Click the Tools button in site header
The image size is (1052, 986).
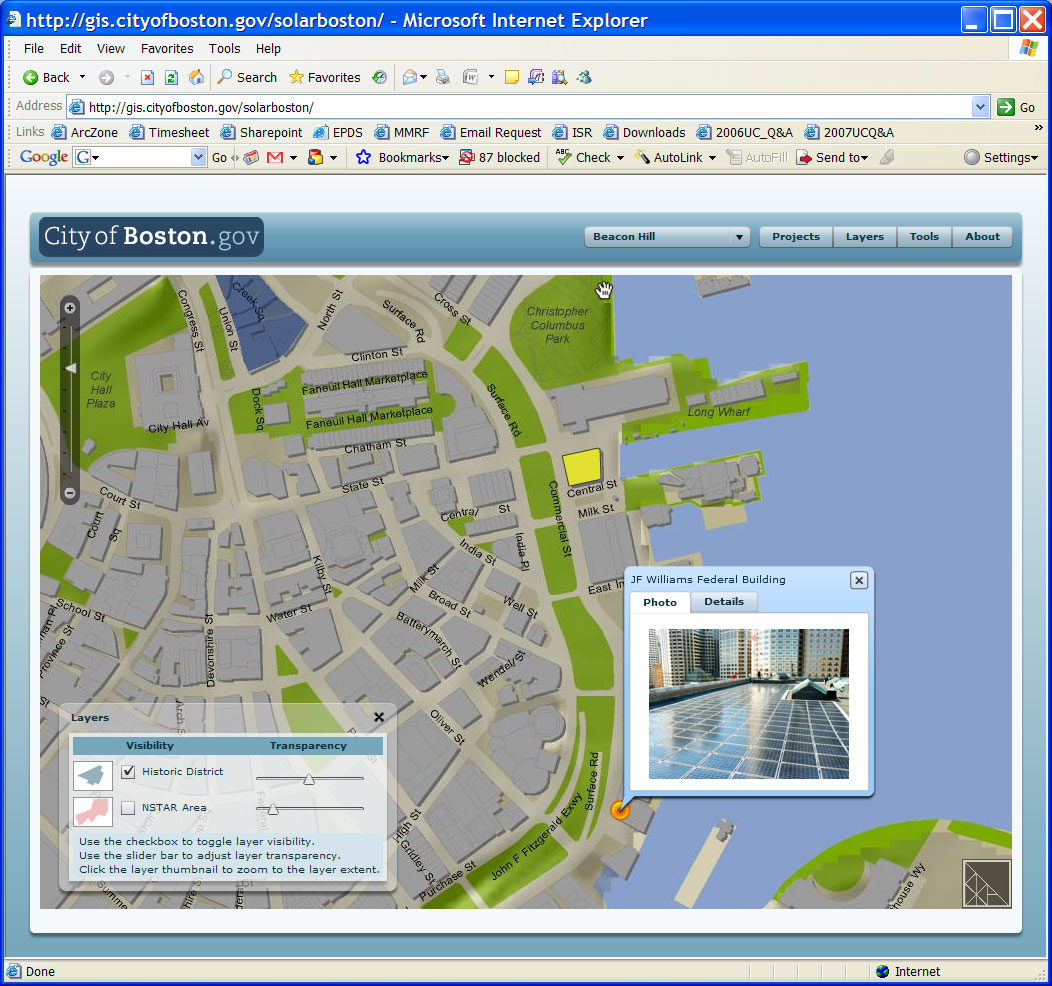click(x=924, y=237)
